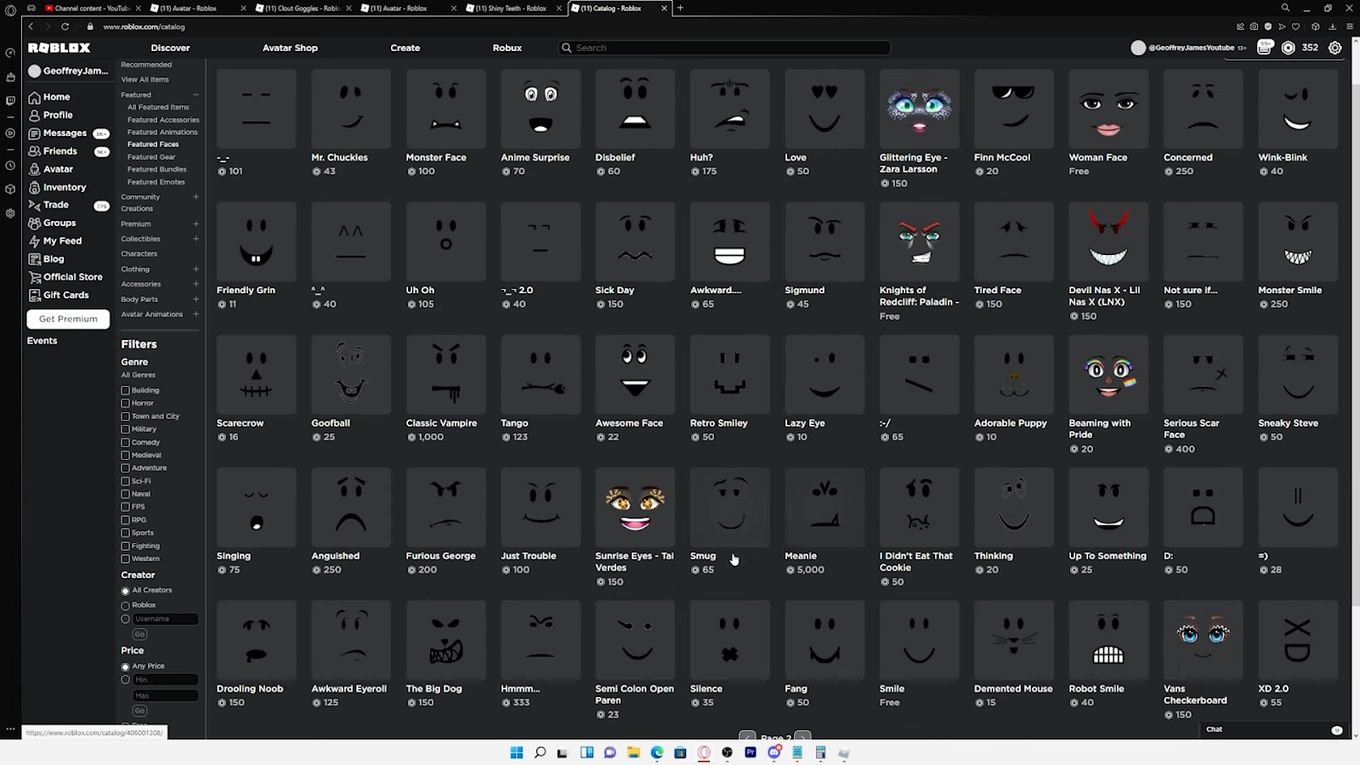The image size is (1360, 765).
Task: Click the Get Premium button
Action: click(x=68, y=319)
